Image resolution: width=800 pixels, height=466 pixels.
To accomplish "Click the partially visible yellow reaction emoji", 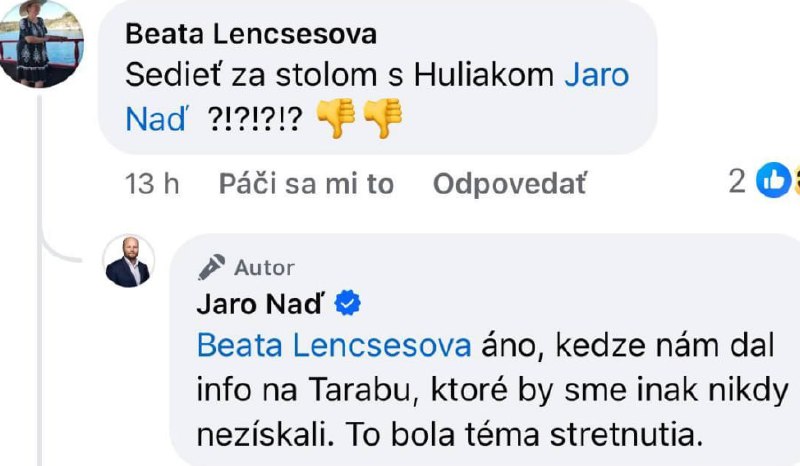I will tap(797, 180).
